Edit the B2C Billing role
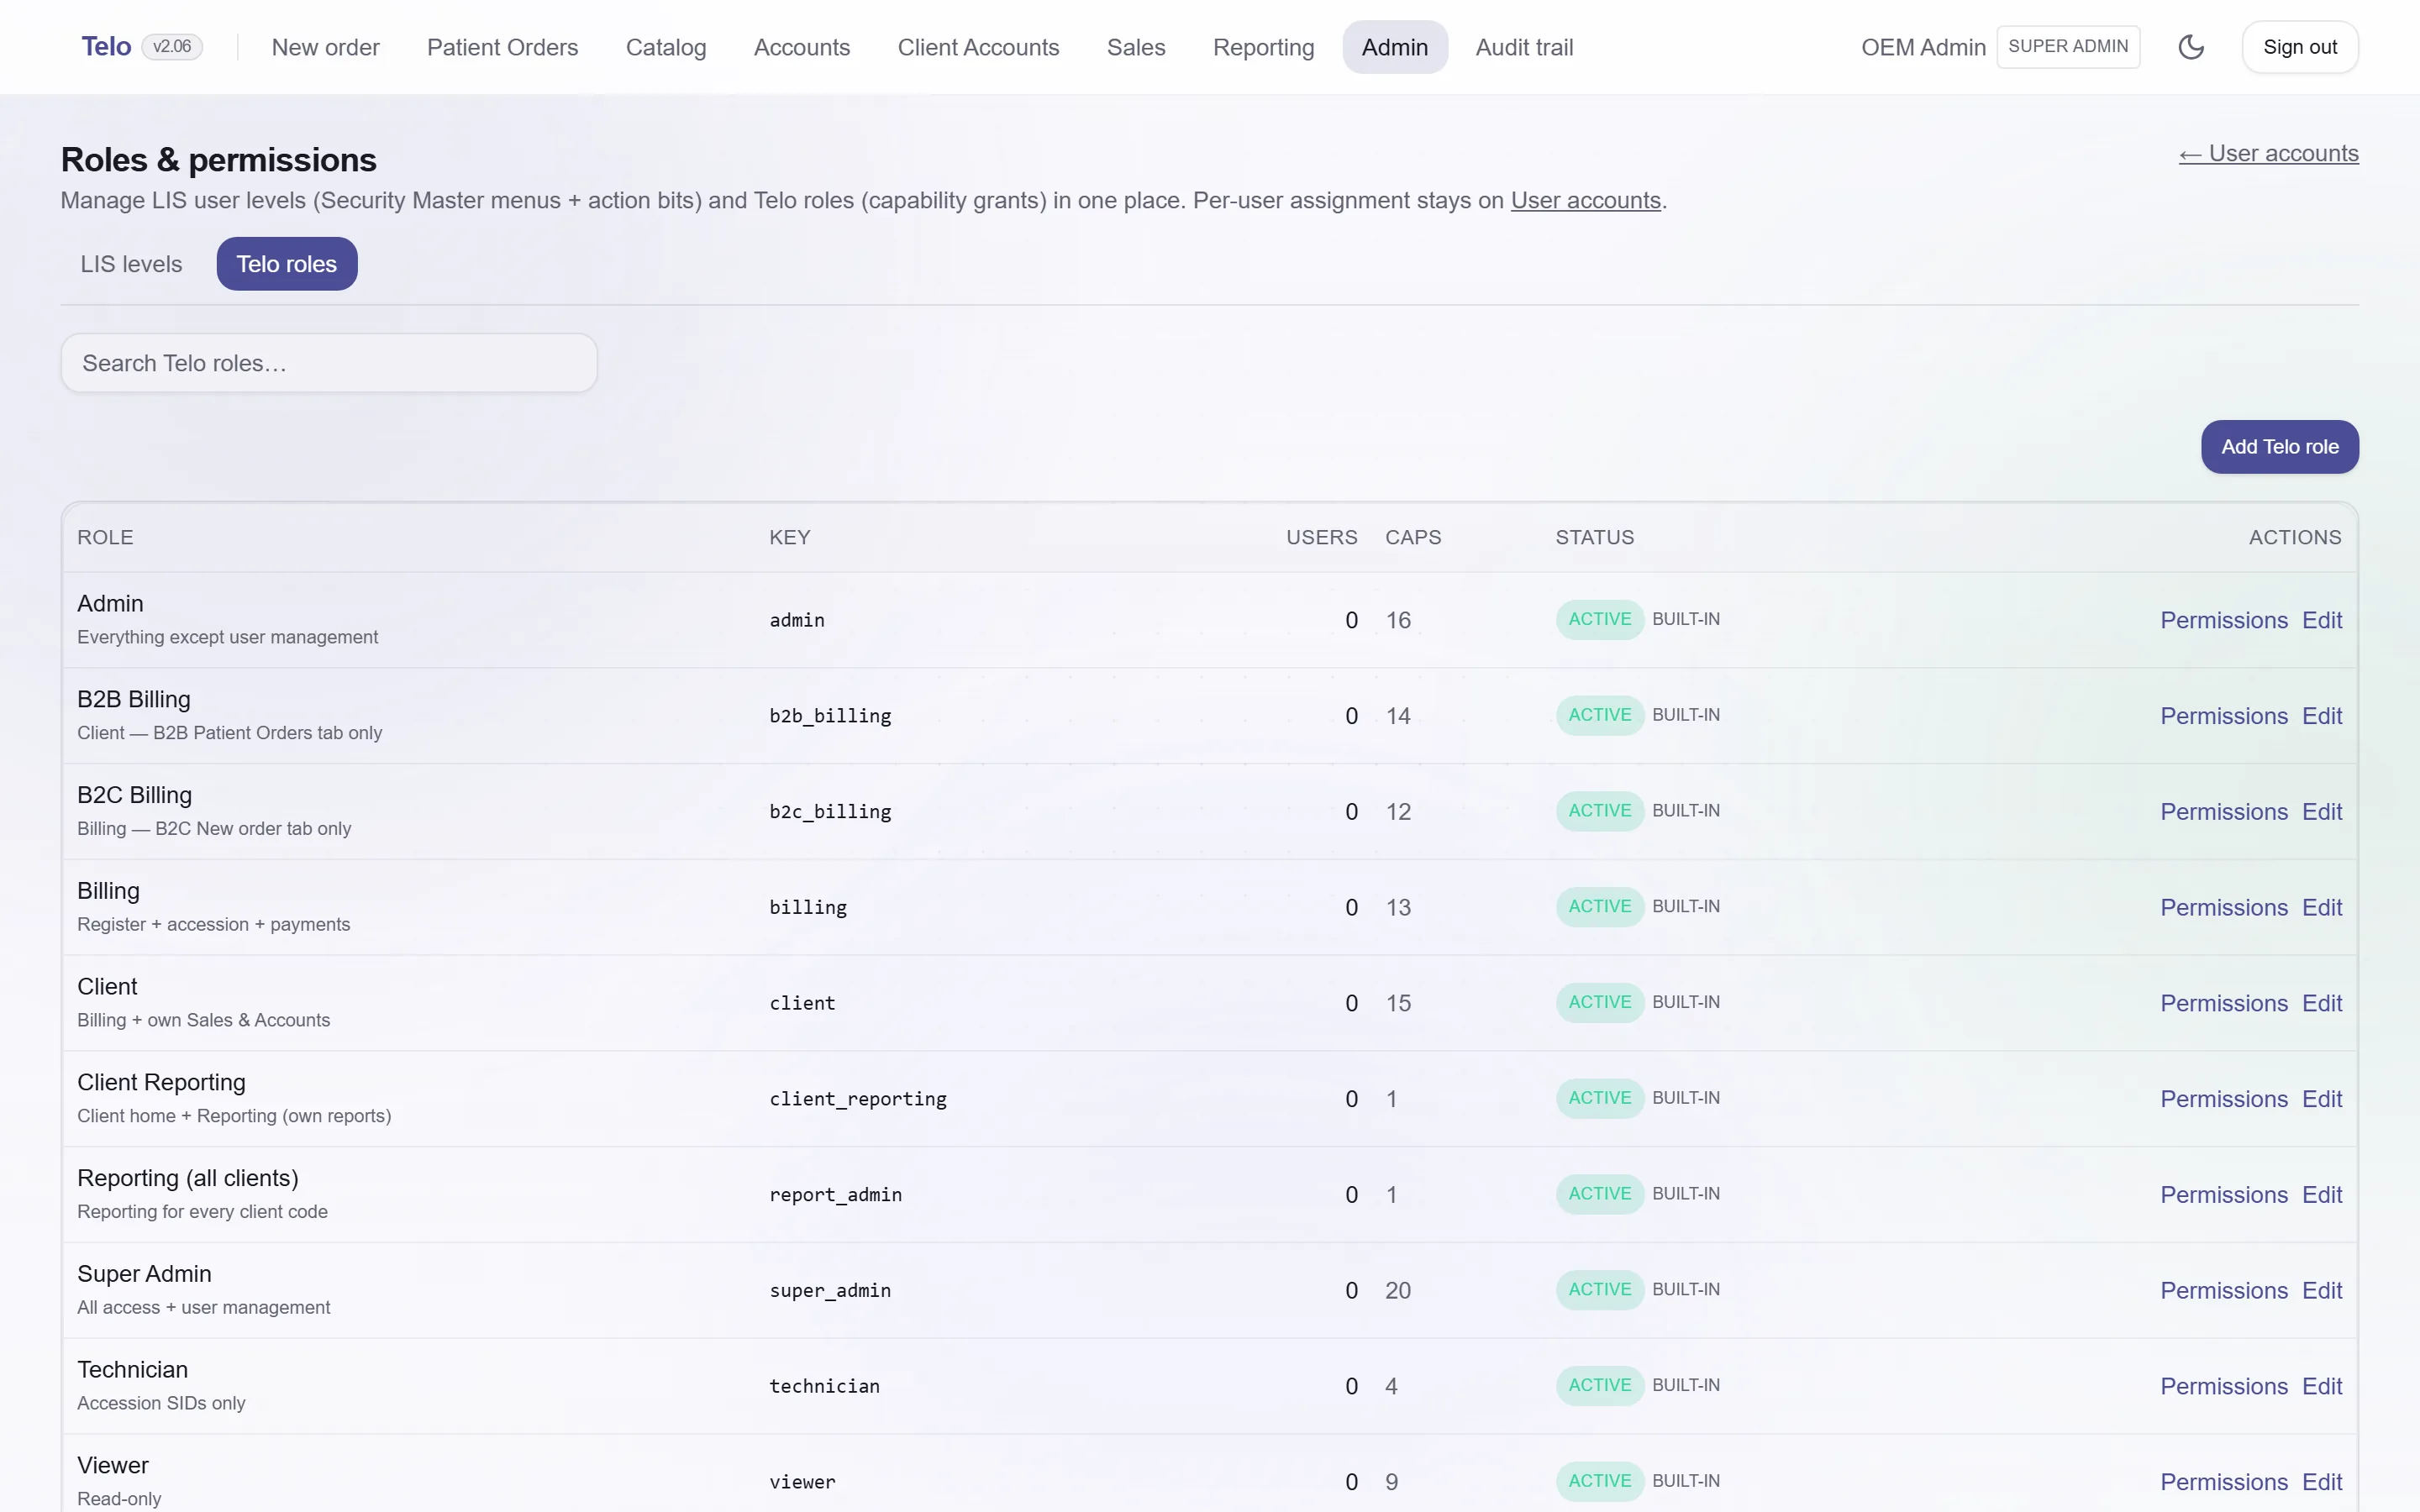 [2321, 812]
